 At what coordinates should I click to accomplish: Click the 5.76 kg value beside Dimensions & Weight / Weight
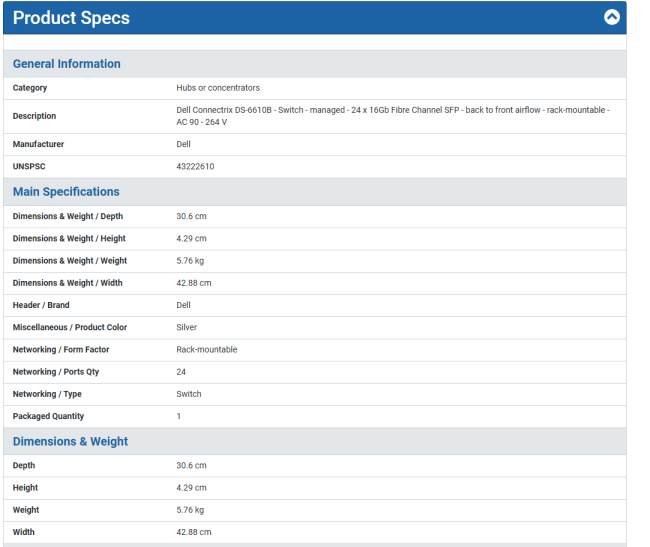(192, 261)
